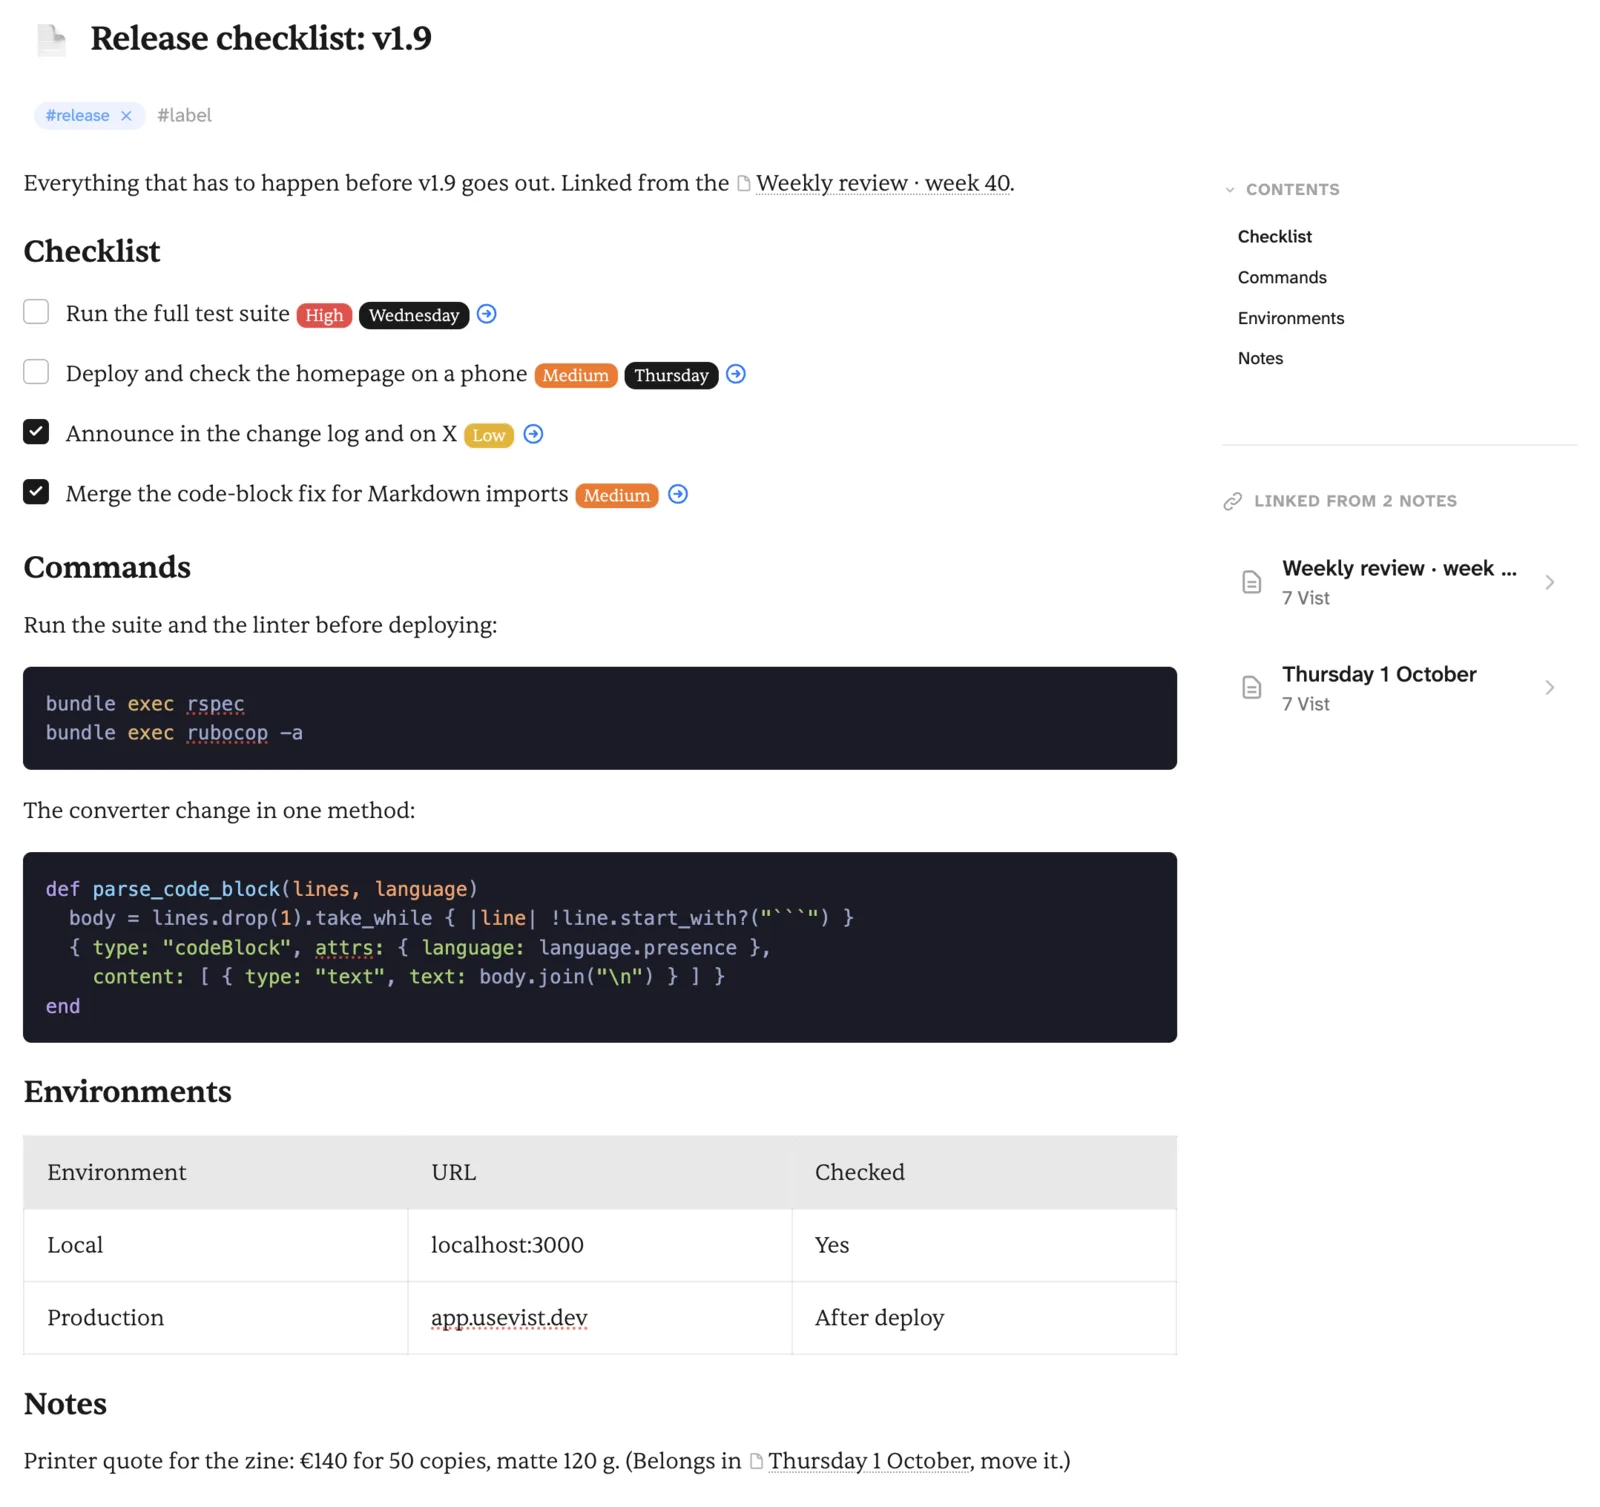Screen dimensions: 1600x1507
Task: Expand the Weekly review linked note chevron
Action: (x=1550, y=582)
